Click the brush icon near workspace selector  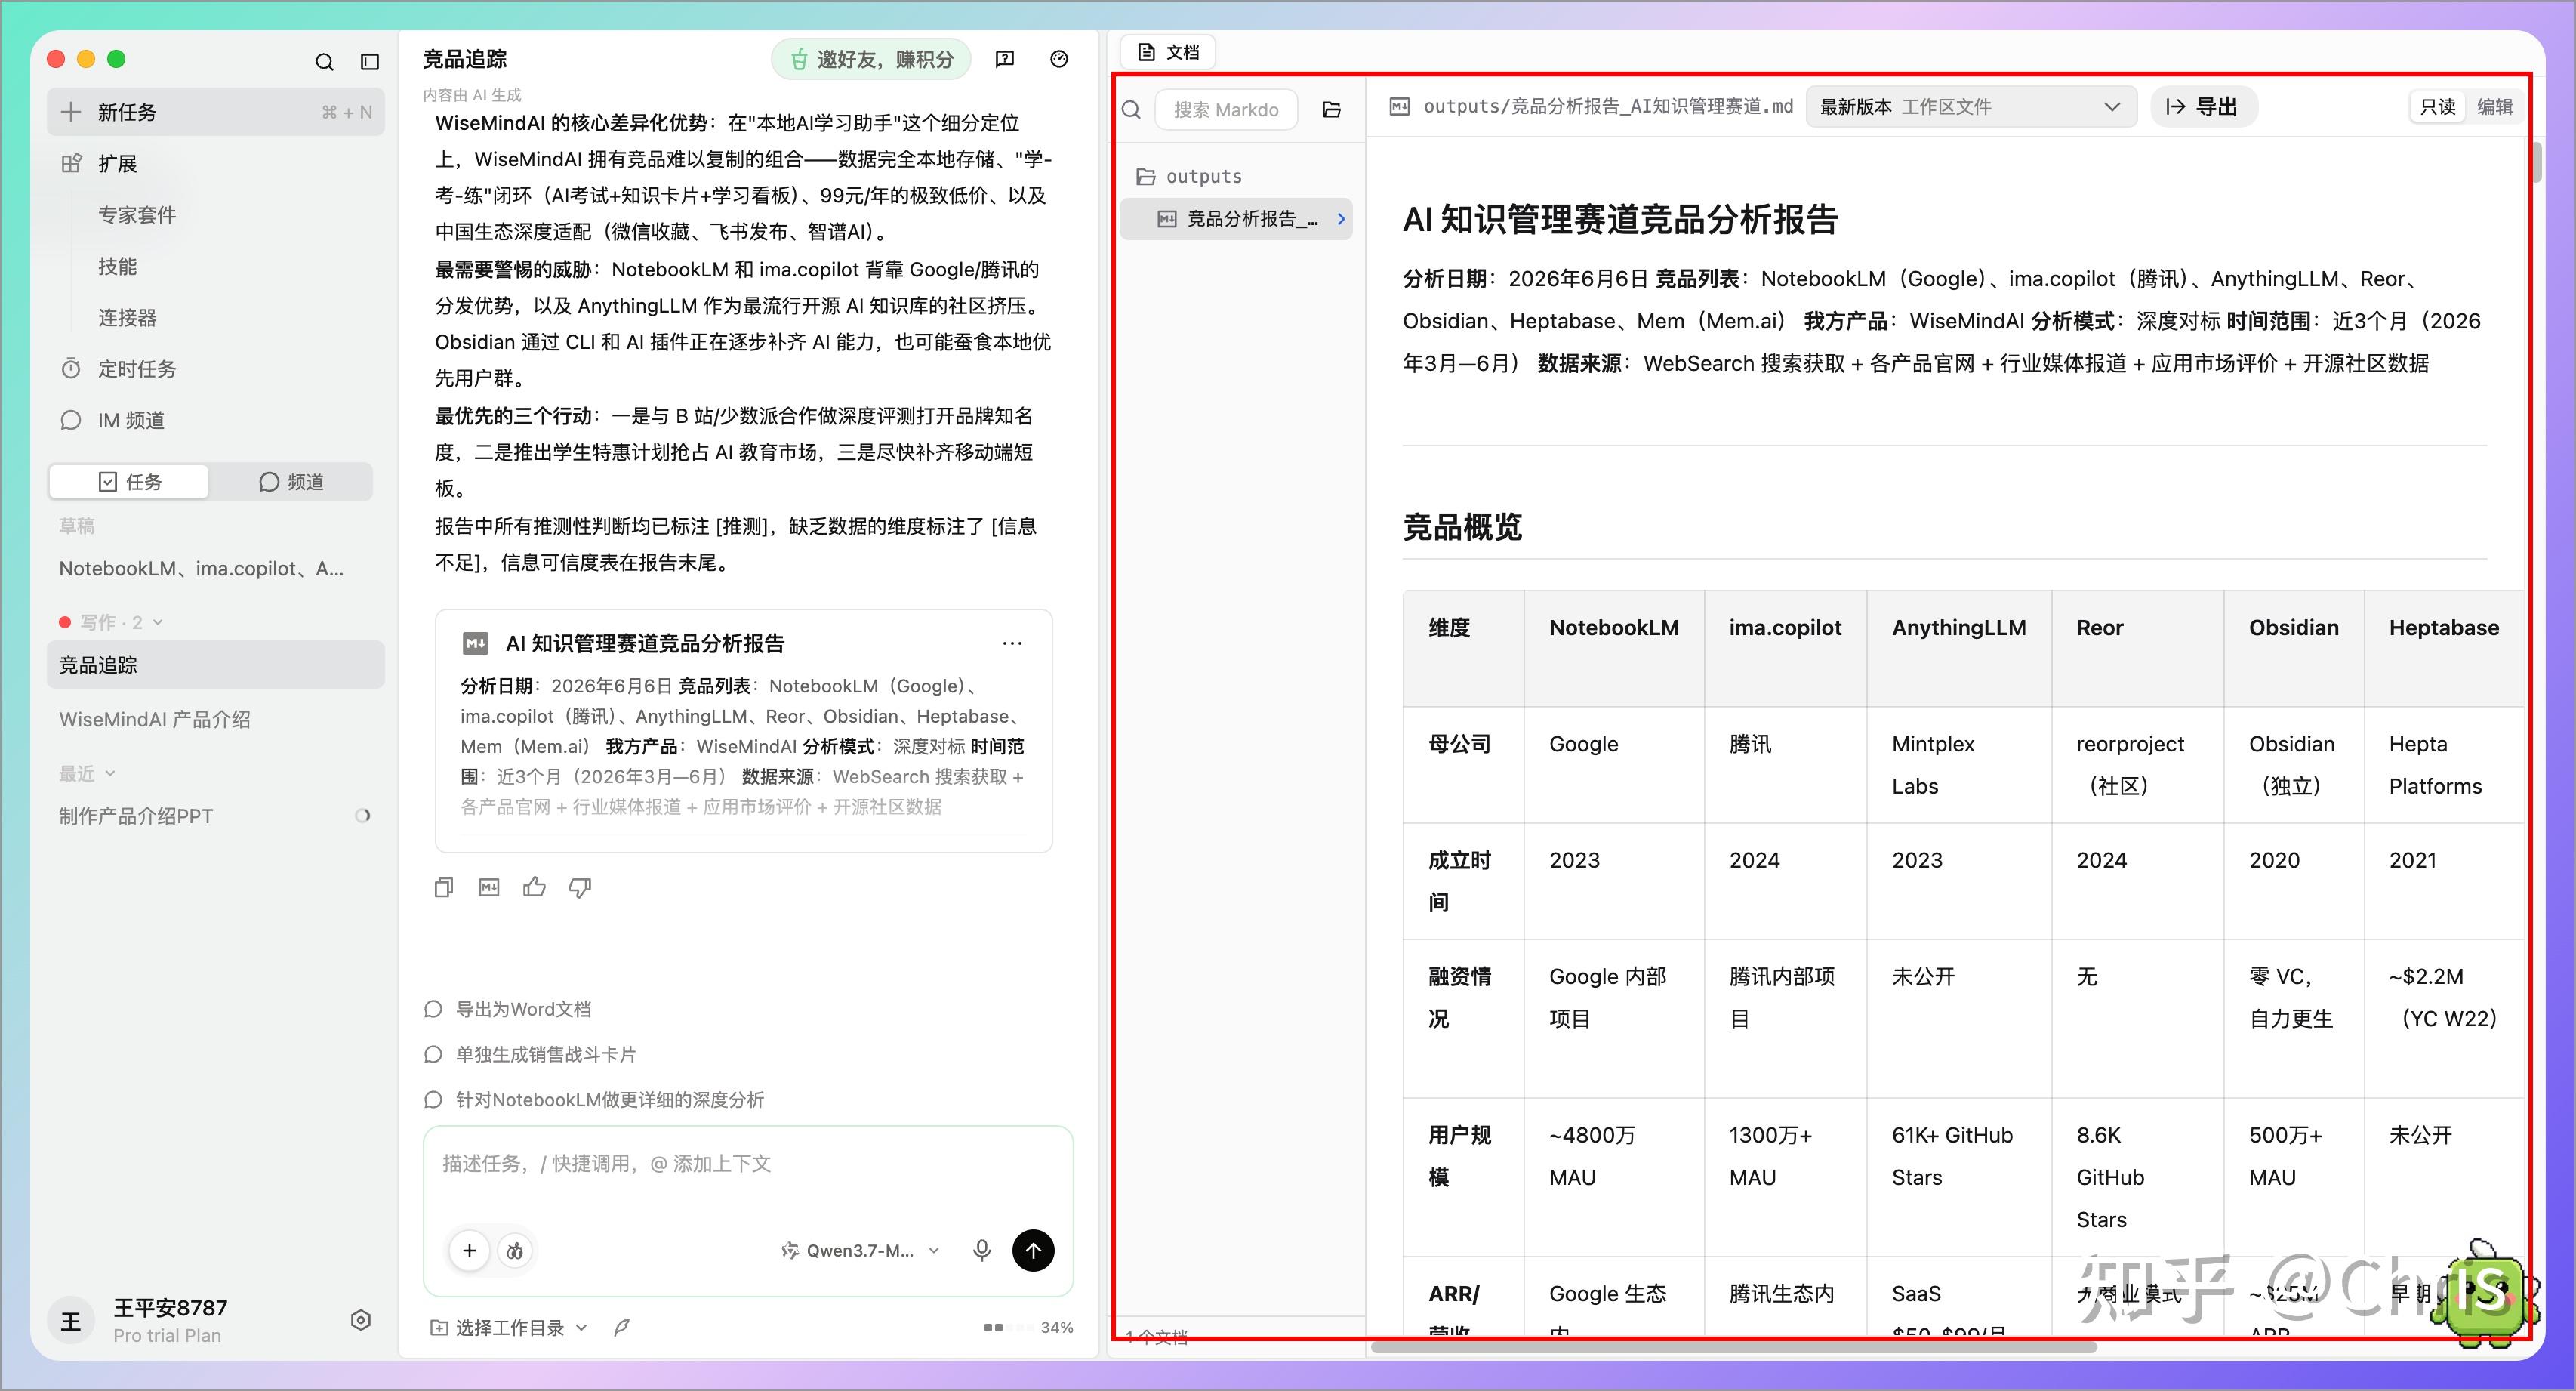click(x=622, y=1327)
